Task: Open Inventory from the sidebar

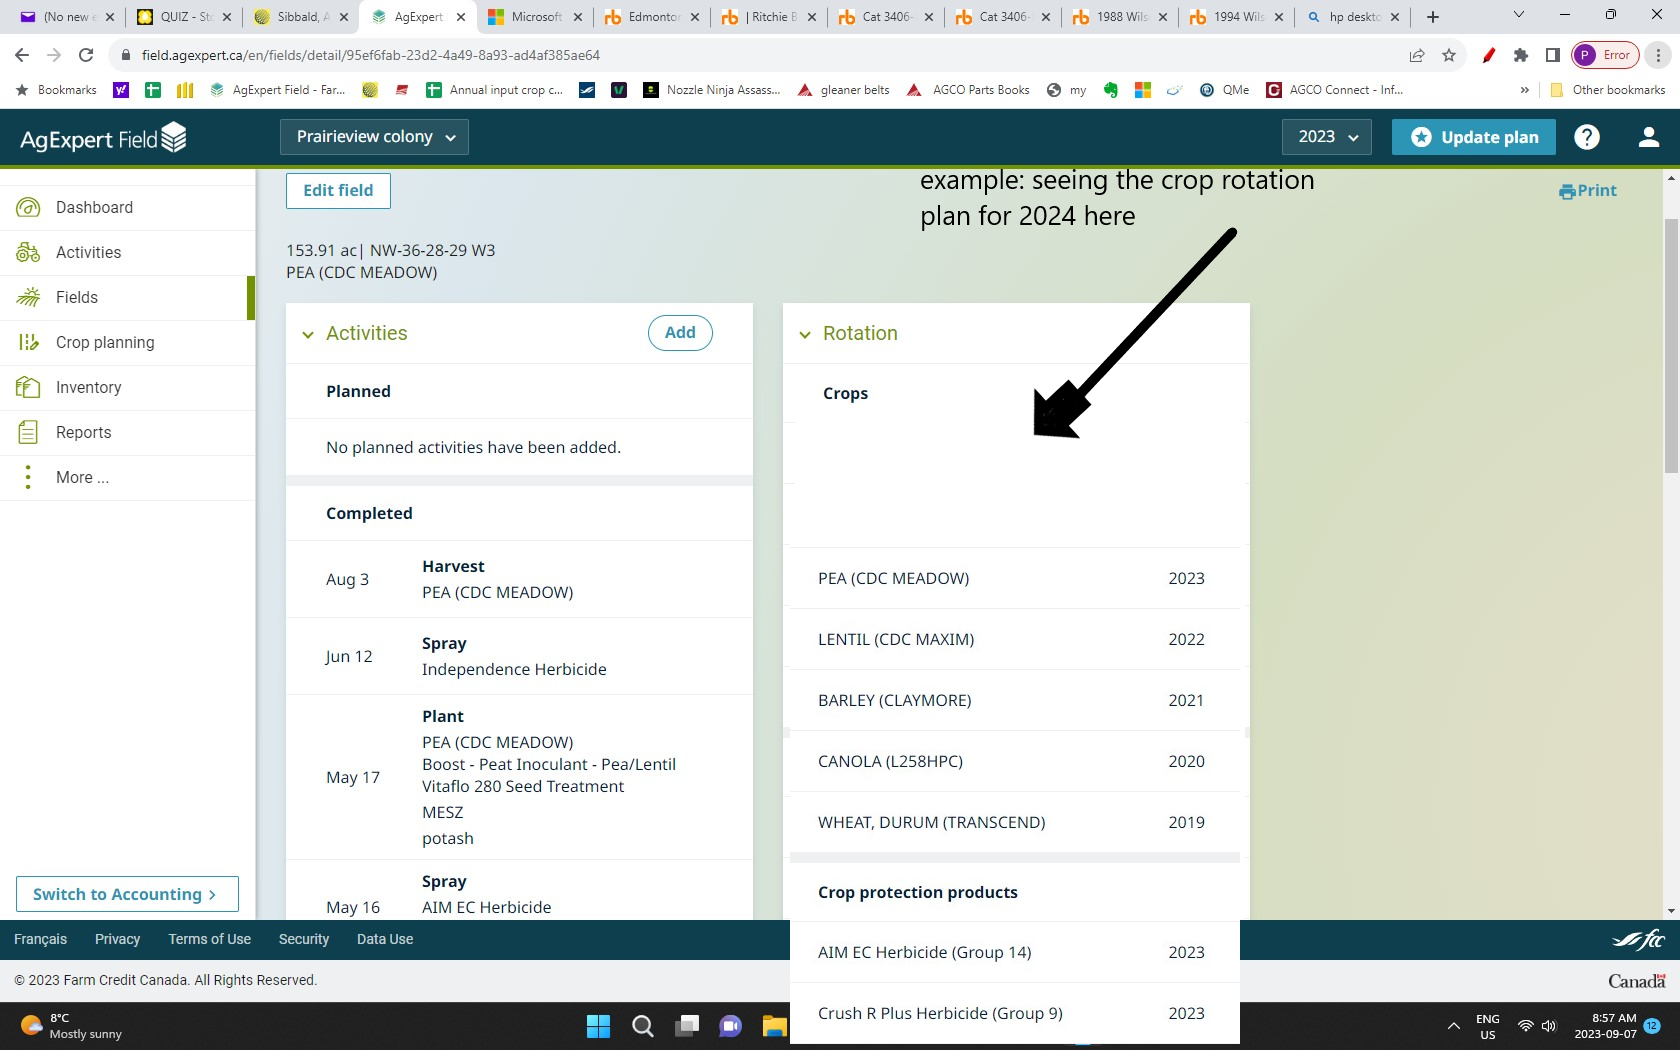Action: pos(88,387)
